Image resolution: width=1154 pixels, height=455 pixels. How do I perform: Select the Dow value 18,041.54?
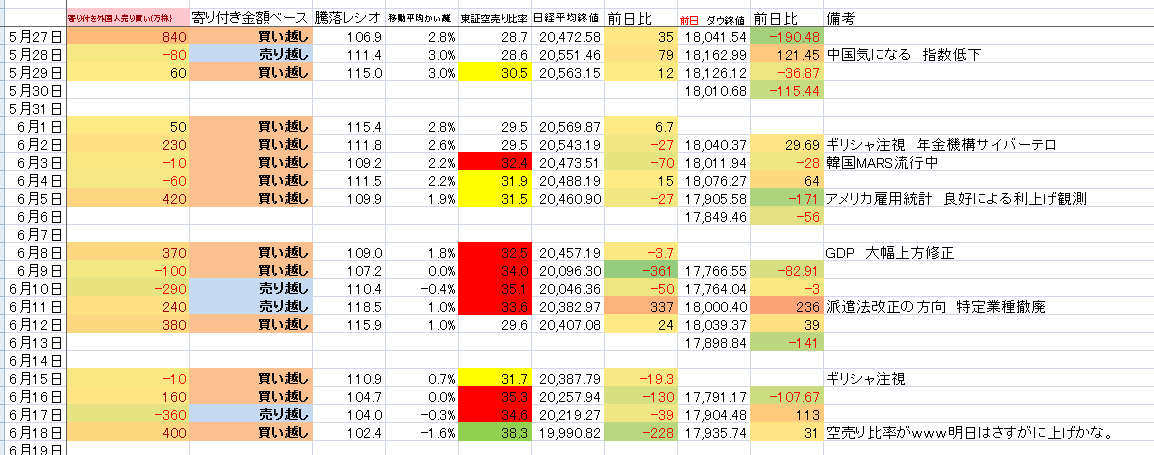coord(714,36)
